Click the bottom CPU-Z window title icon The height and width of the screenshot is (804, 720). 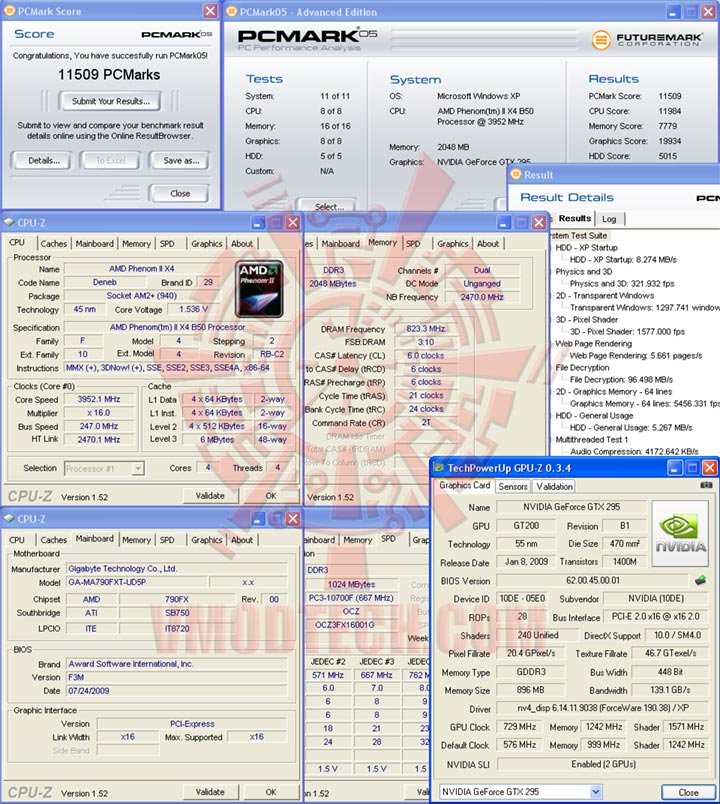[9, 518]
